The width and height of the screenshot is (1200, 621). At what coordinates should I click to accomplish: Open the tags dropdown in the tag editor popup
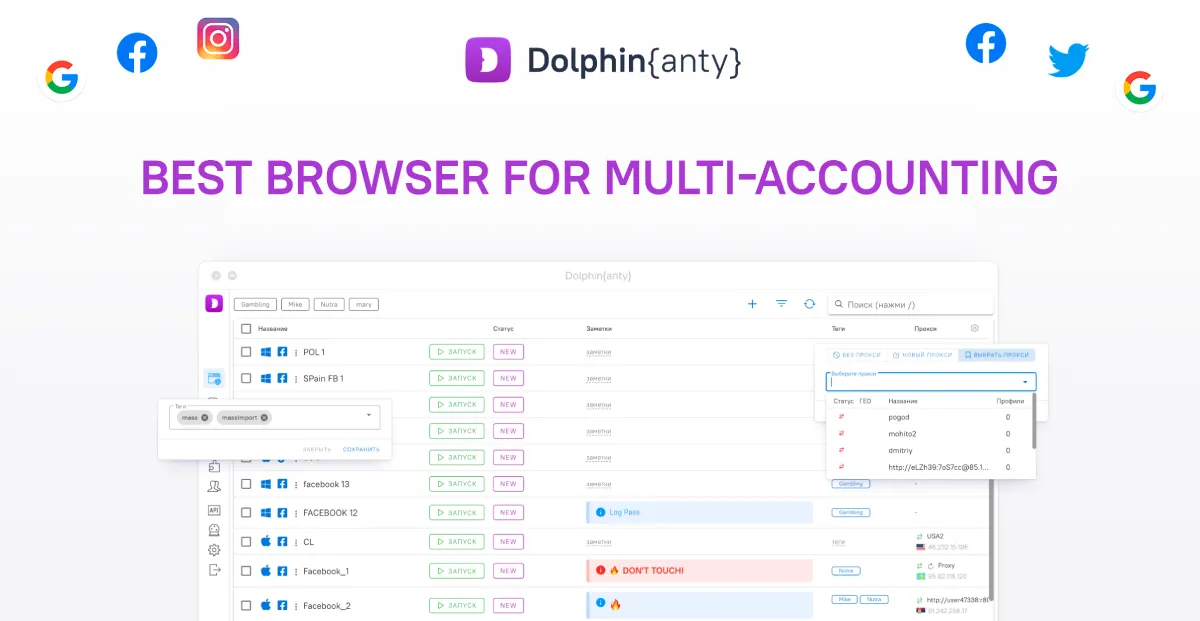pos(369,415)
